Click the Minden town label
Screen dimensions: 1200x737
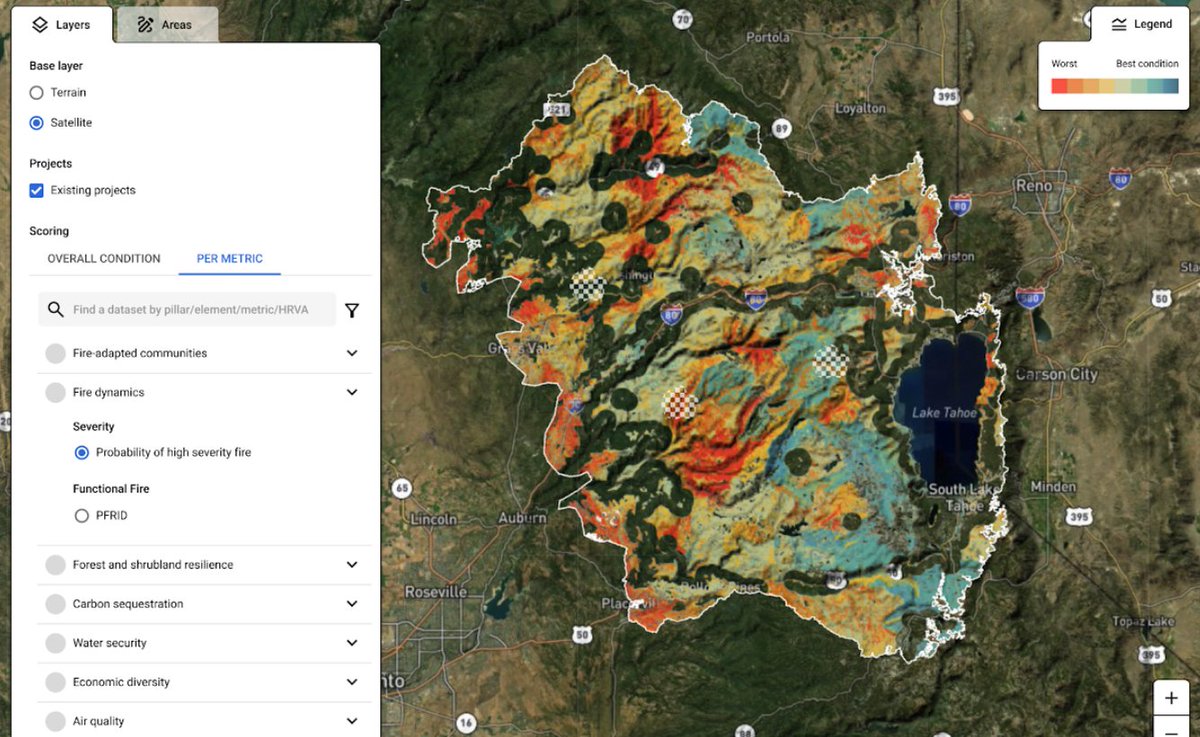point(1052,487)
